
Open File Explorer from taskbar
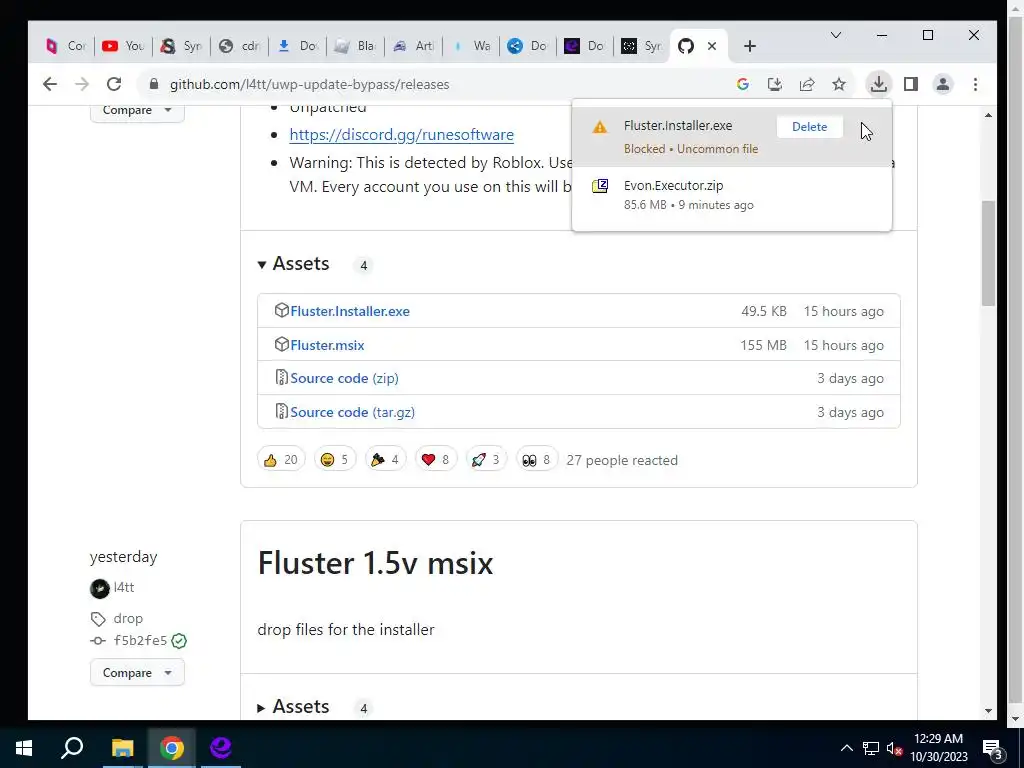pyautogui.click(x=122, y=748)
